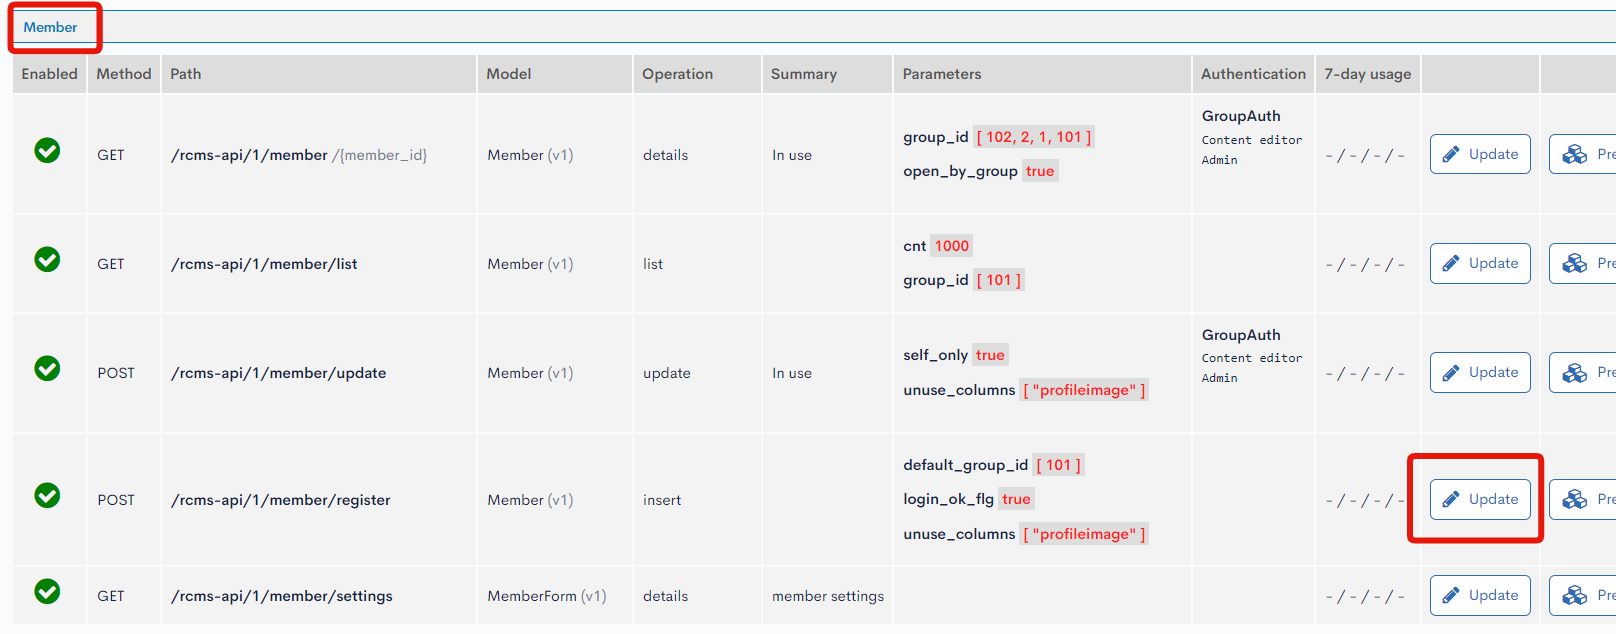Select the /rcms-api/1/member/update path

[278, 373]
